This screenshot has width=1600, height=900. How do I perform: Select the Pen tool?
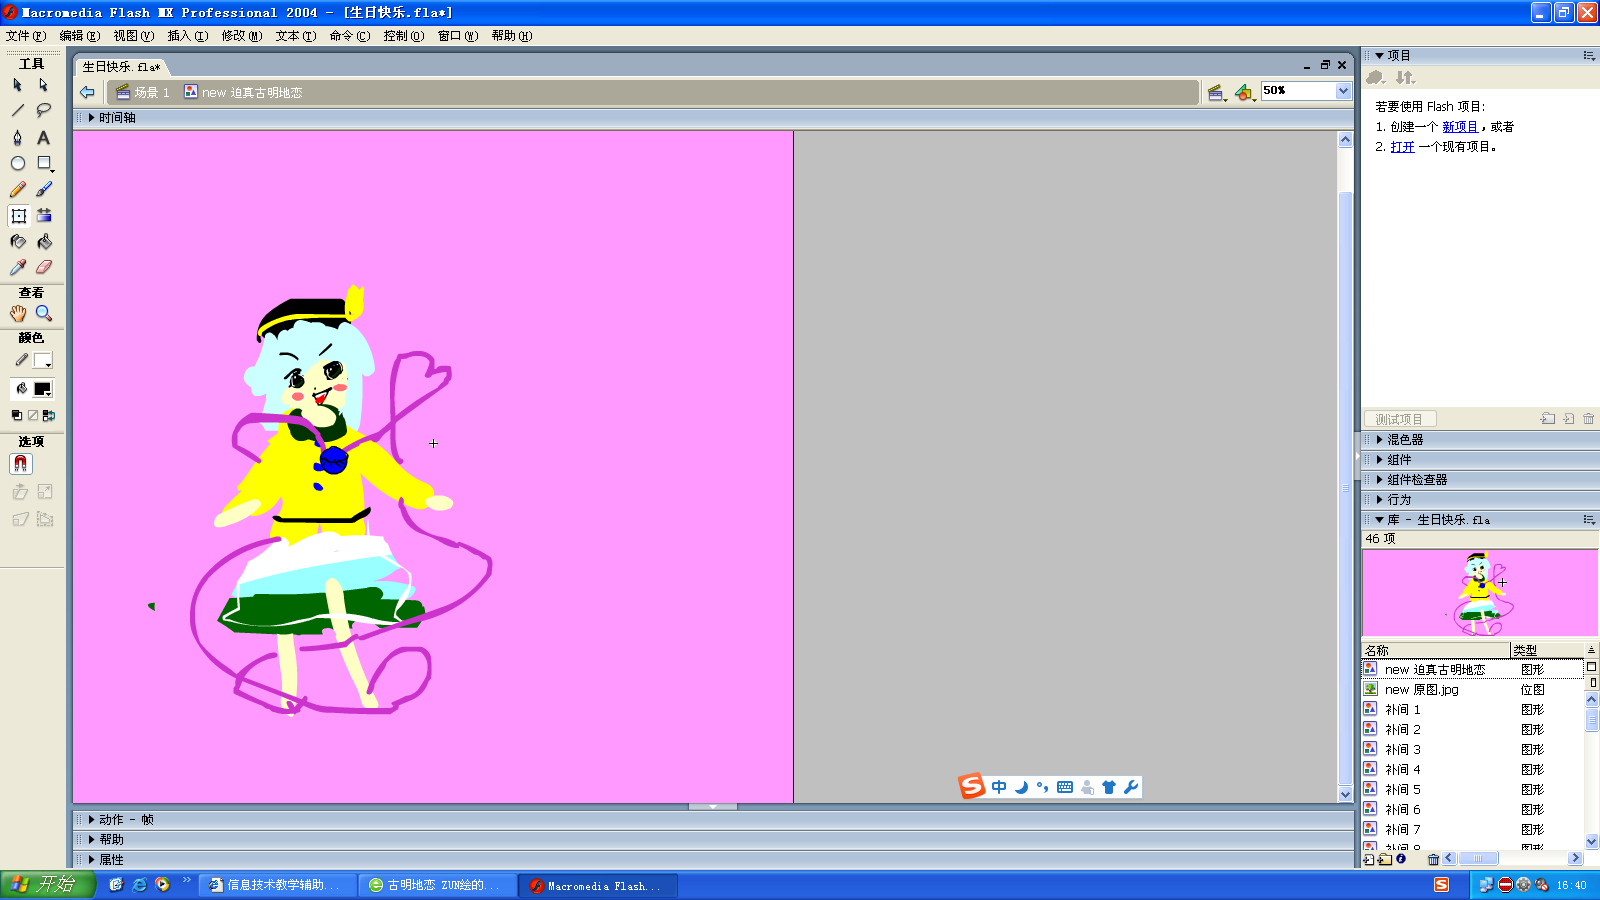[18, 137]
